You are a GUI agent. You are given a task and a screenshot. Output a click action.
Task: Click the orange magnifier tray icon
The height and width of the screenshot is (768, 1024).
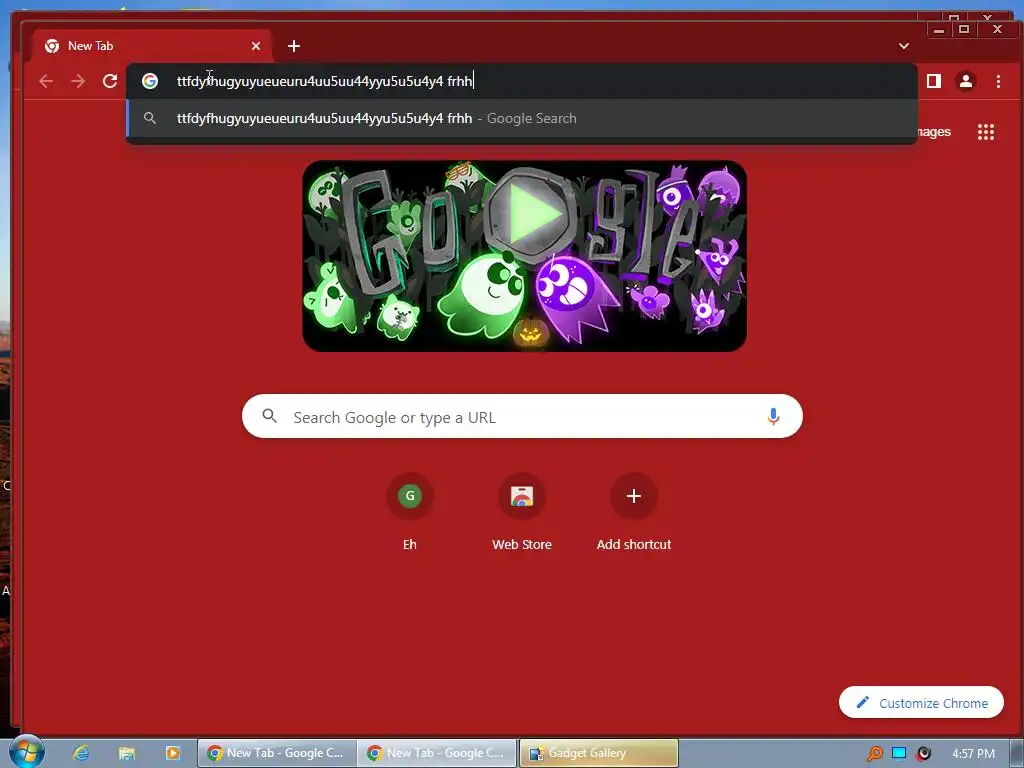tap(874, 753)
